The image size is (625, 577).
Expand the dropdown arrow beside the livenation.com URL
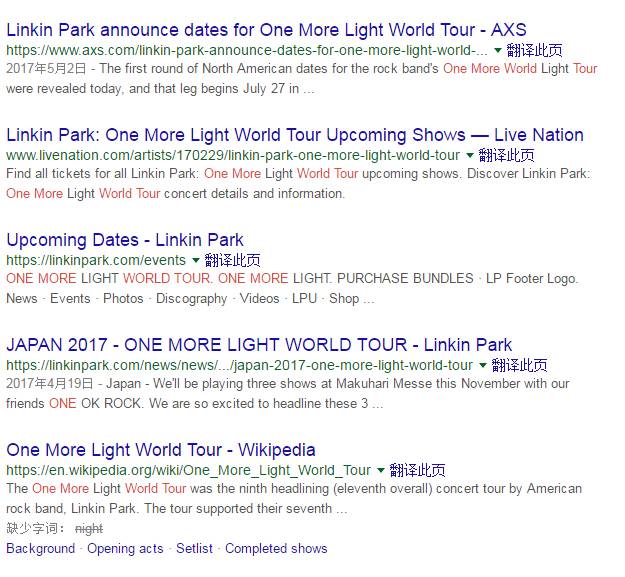pos(470,155)
